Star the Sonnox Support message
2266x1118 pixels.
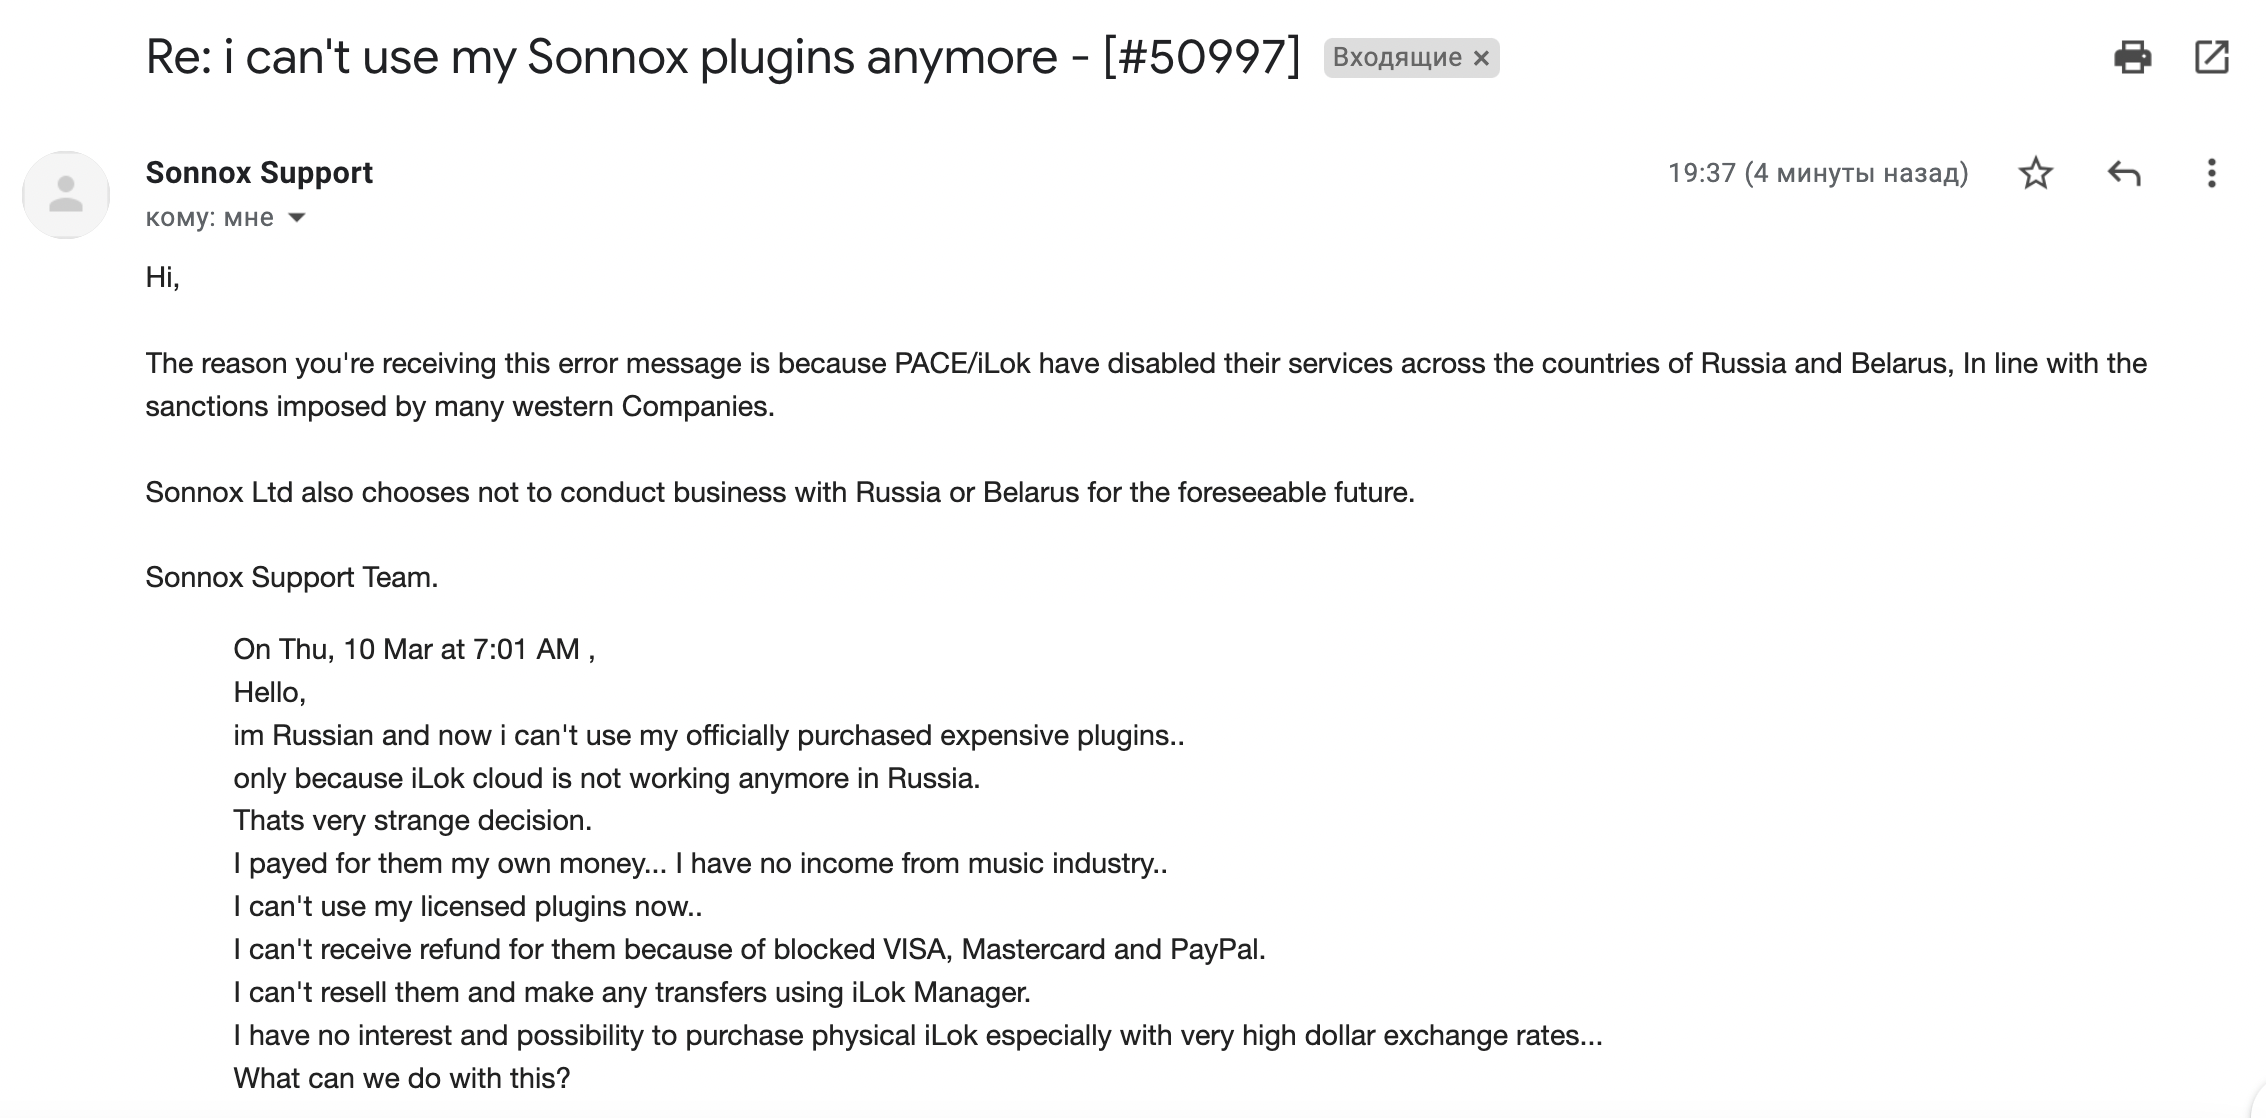2035,174
